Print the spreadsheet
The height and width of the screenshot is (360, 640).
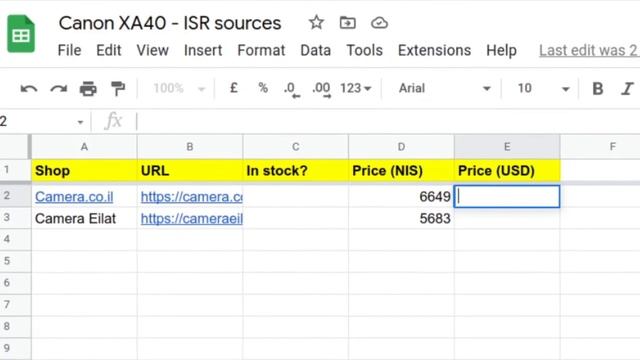pos(88,88)
